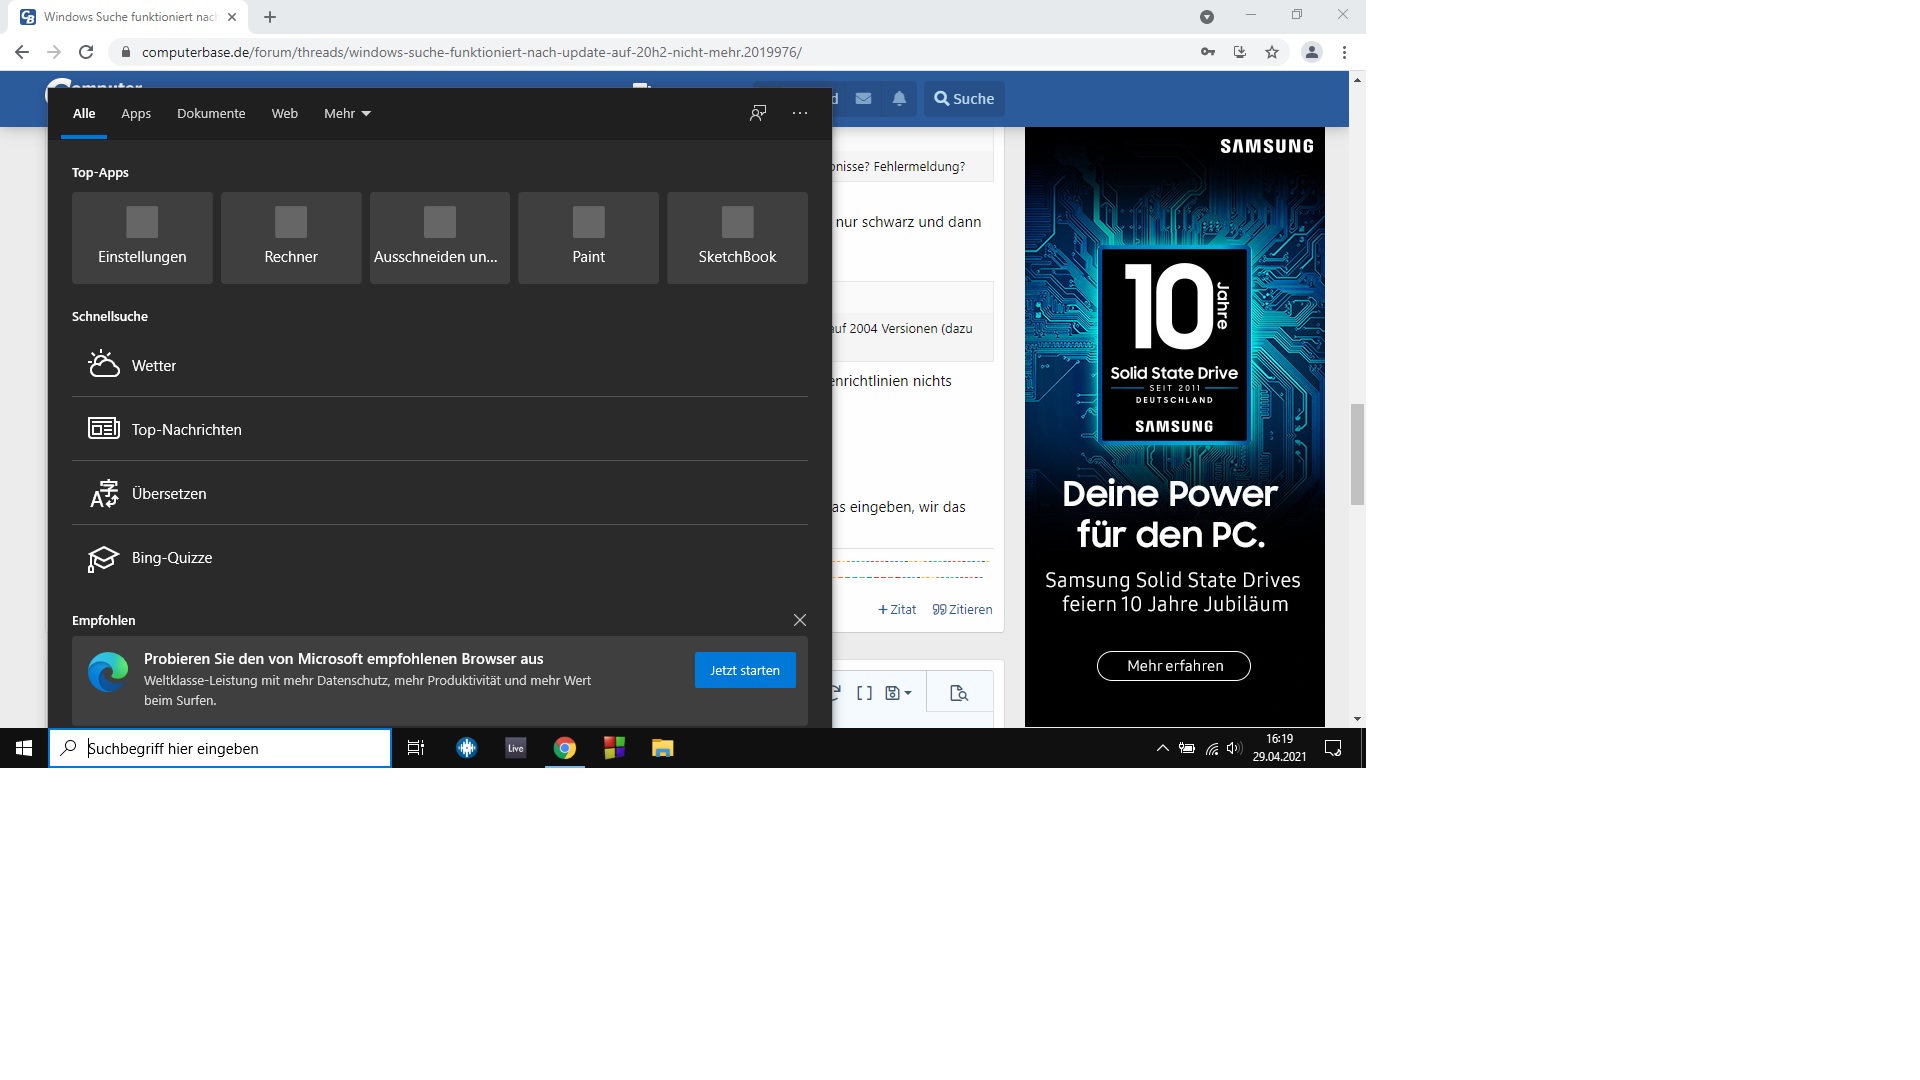1920x1080 pixels.
Task: Toggle BB code brackets in editor
Action: [x=865, y=693]
